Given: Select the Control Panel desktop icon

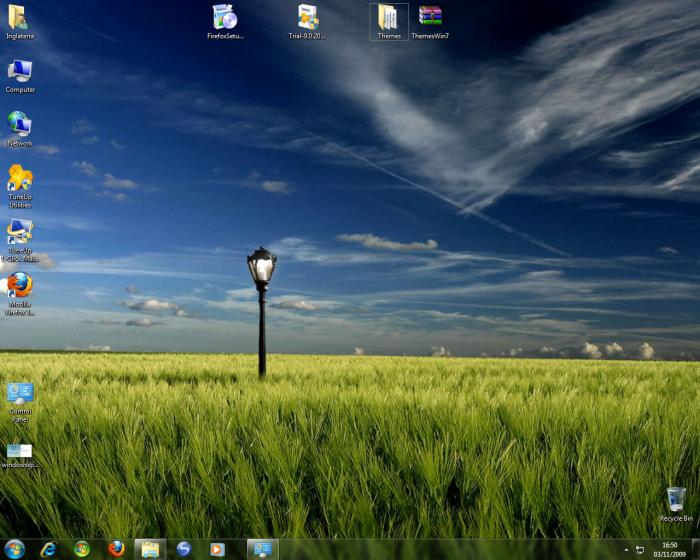Looking at the screenshot, I should pos(19,393).
